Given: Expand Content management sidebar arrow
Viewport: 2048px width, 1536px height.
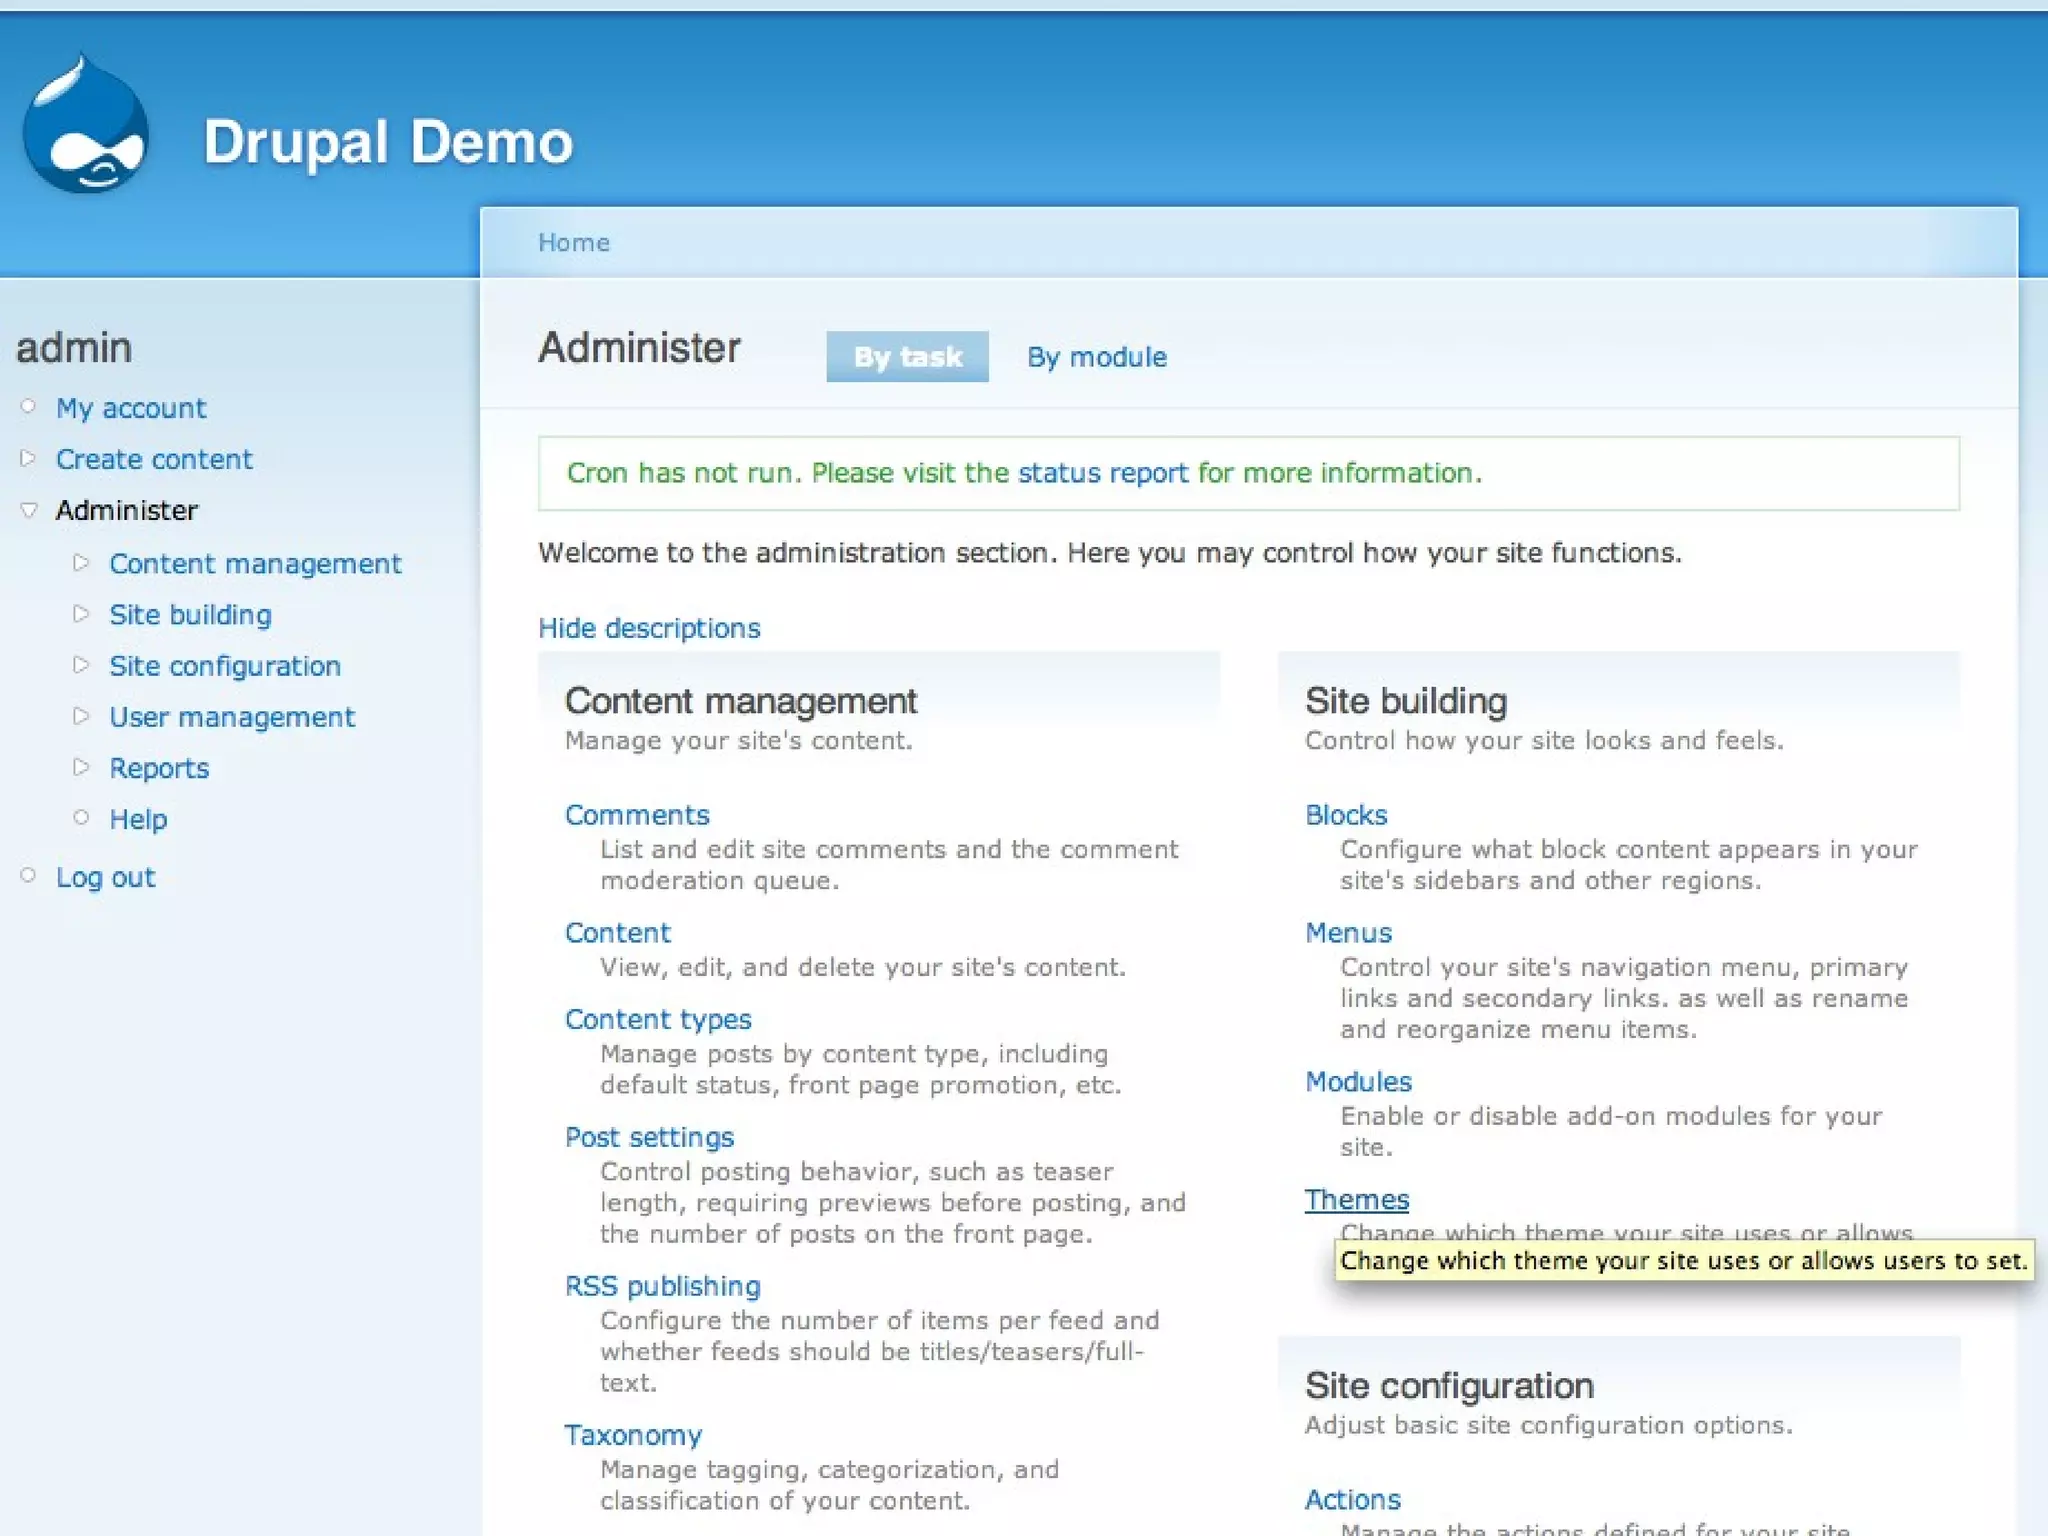Looking at the screenshot, I should (x=81, y=563).
